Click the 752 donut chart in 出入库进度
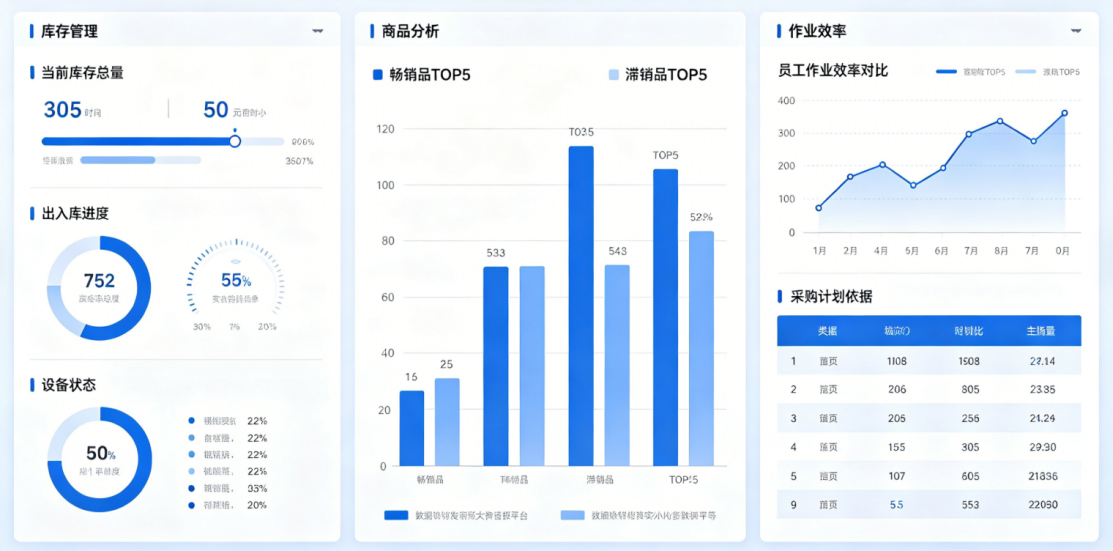The width and height of the screenshot is (1113, 551). click(99, 288)
